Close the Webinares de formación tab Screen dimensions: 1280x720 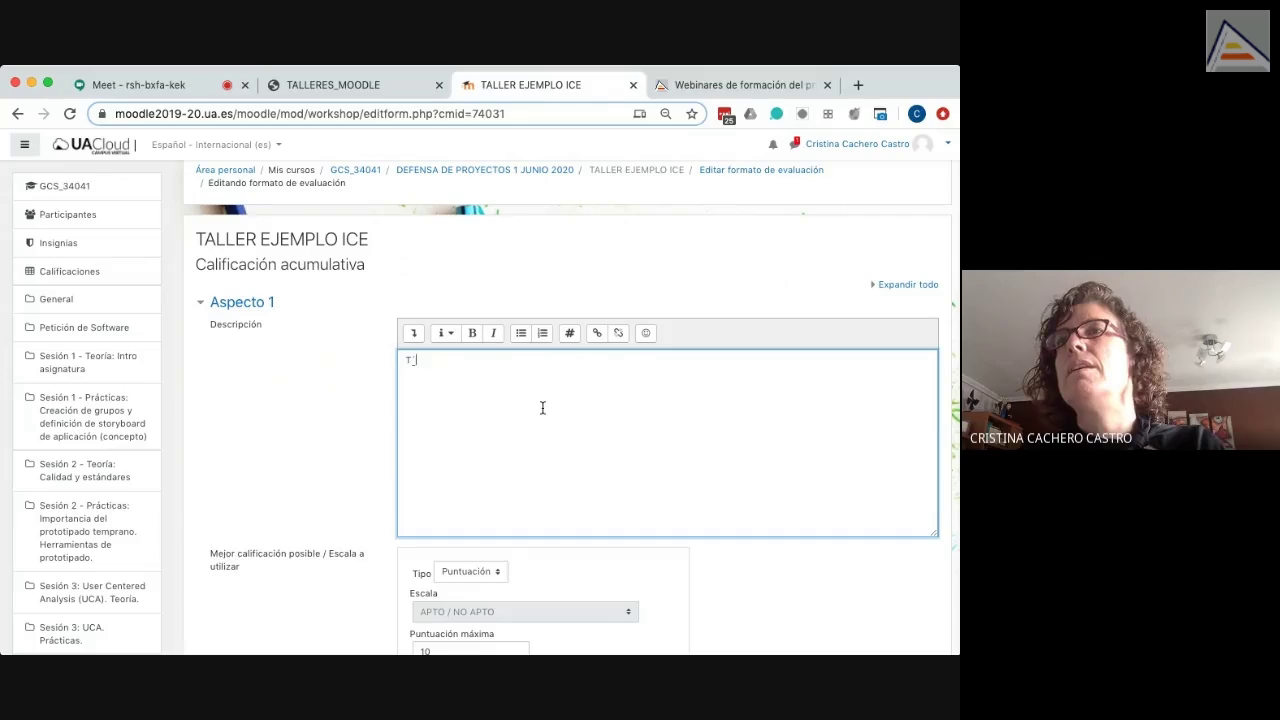coord(827,85)
